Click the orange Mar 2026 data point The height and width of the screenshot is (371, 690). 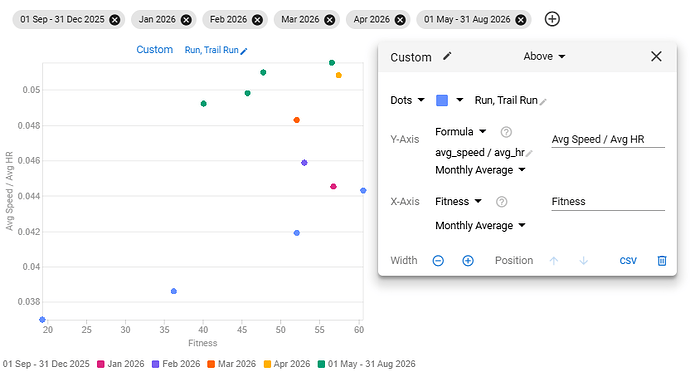[297, 120]
